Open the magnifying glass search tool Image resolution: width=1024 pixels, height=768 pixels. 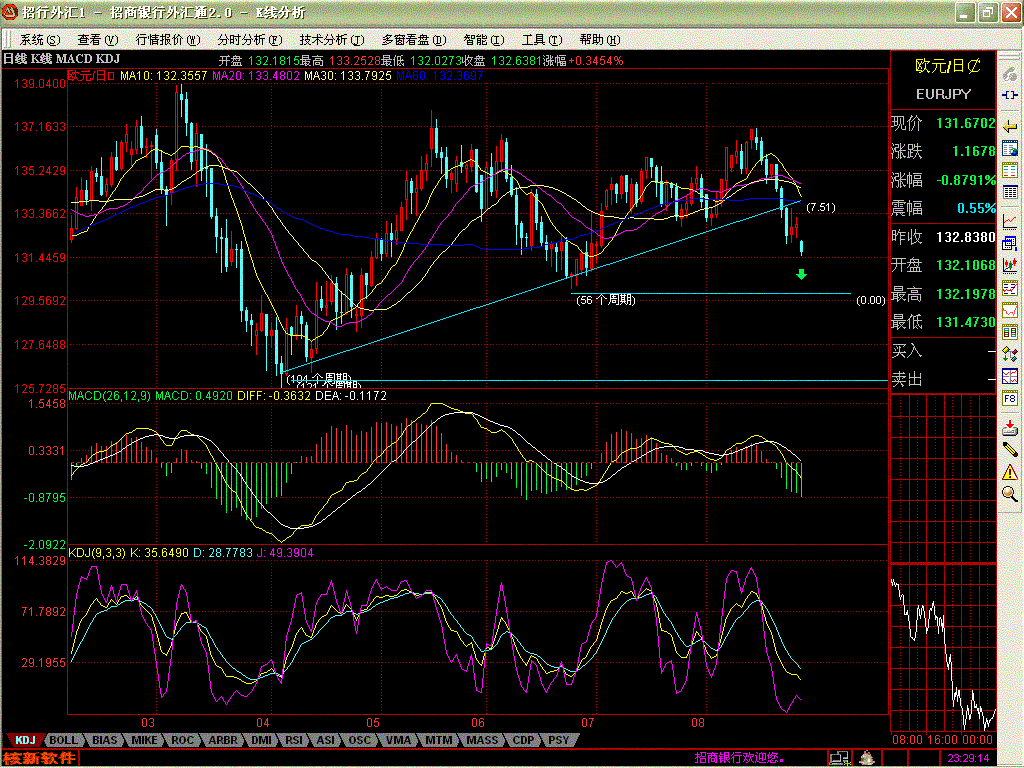click(x=1010, y=494)
